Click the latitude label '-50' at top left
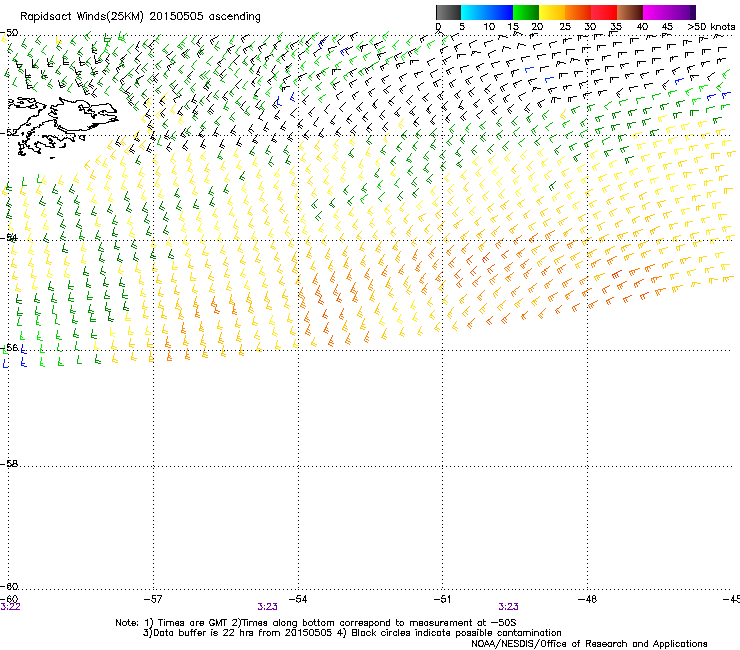Screen dimensions: 740x650 point(9,33)
